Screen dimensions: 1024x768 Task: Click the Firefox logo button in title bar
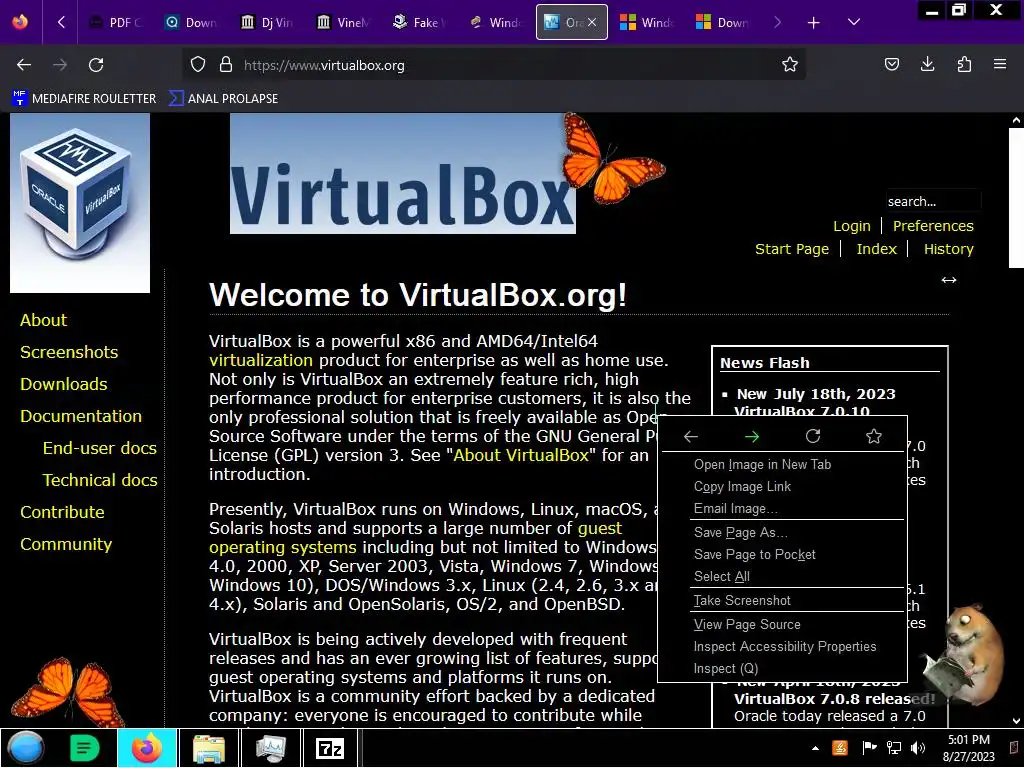point(20,22)
